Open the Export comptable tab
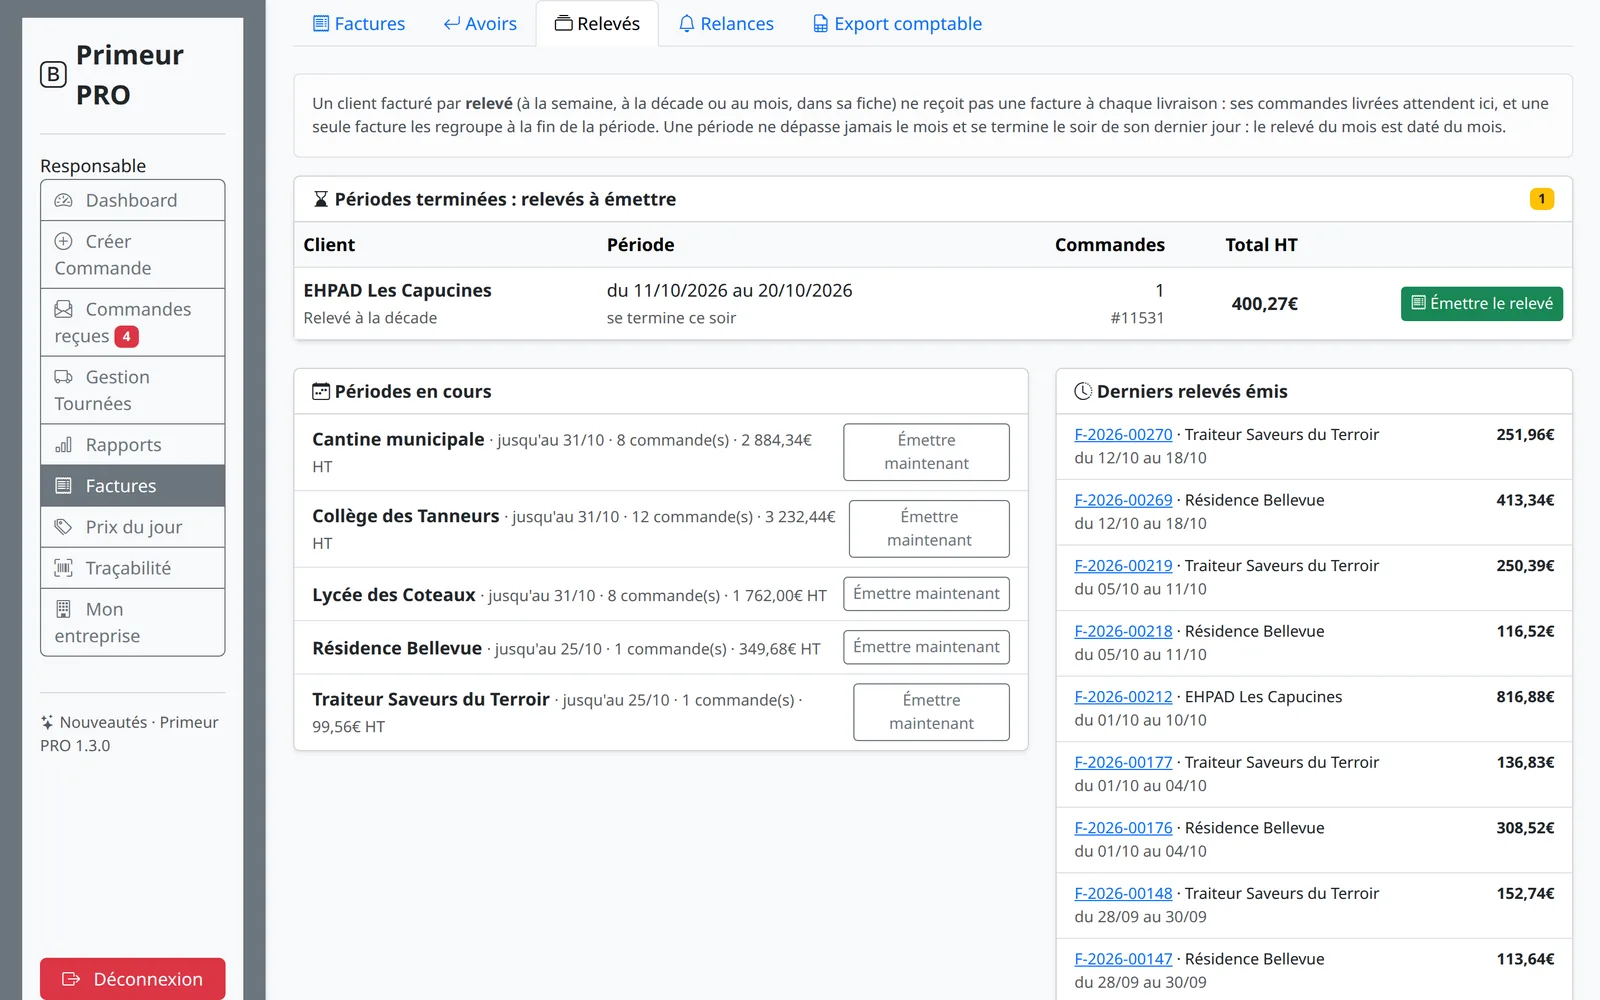 897,24
